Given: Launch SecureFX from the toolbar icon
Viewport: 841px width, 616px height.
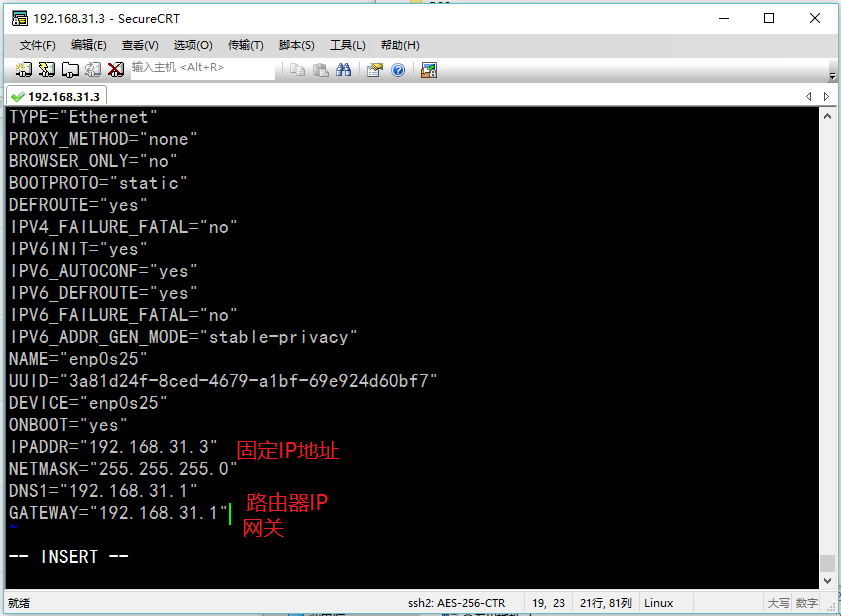Looking at the screenshot, I should tap(429, 70).
